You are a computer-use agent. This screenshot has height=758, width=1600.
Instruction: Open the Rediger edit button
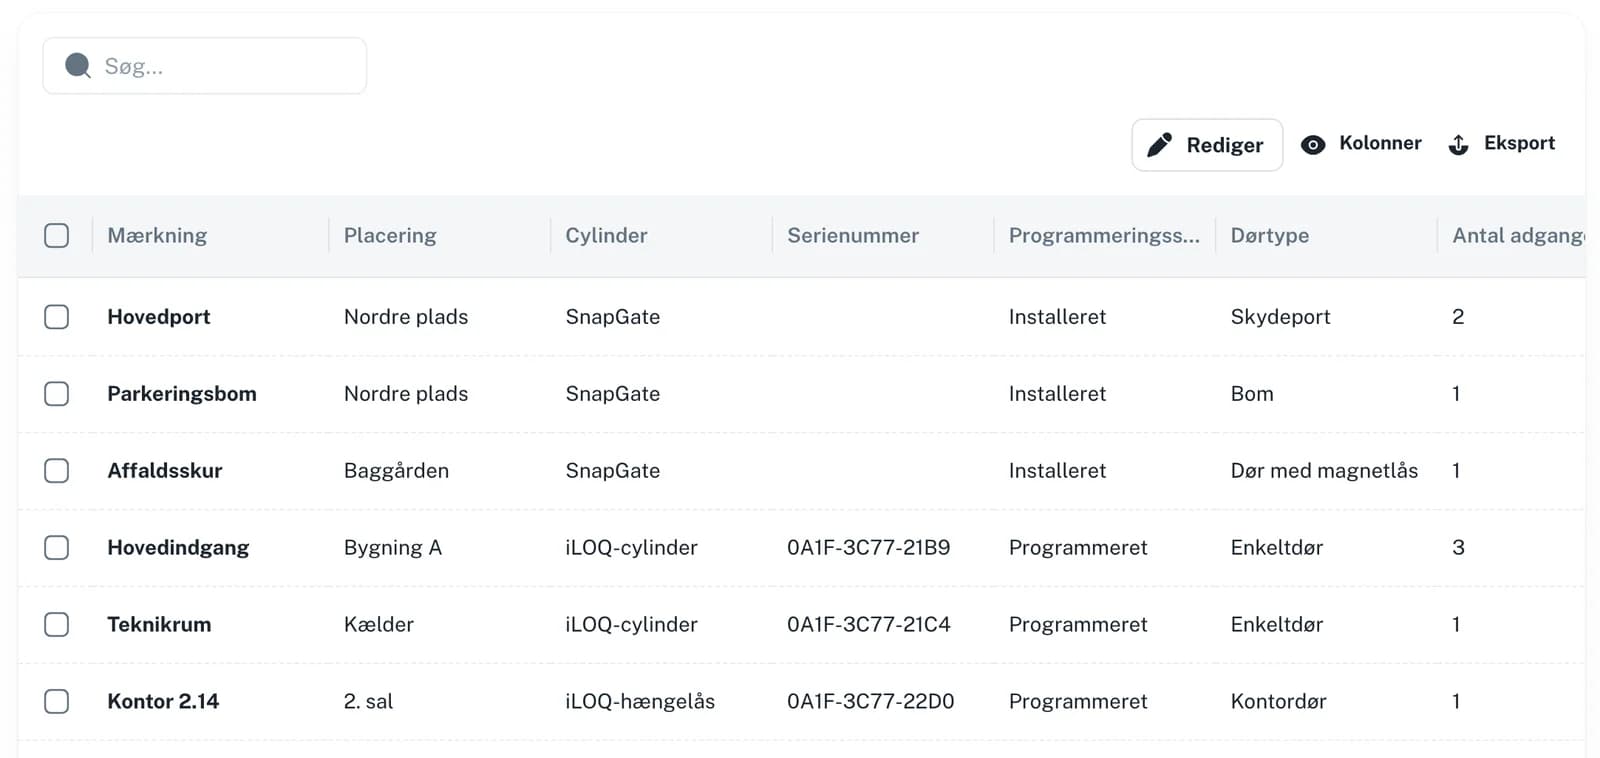(x=1207, y=145)
